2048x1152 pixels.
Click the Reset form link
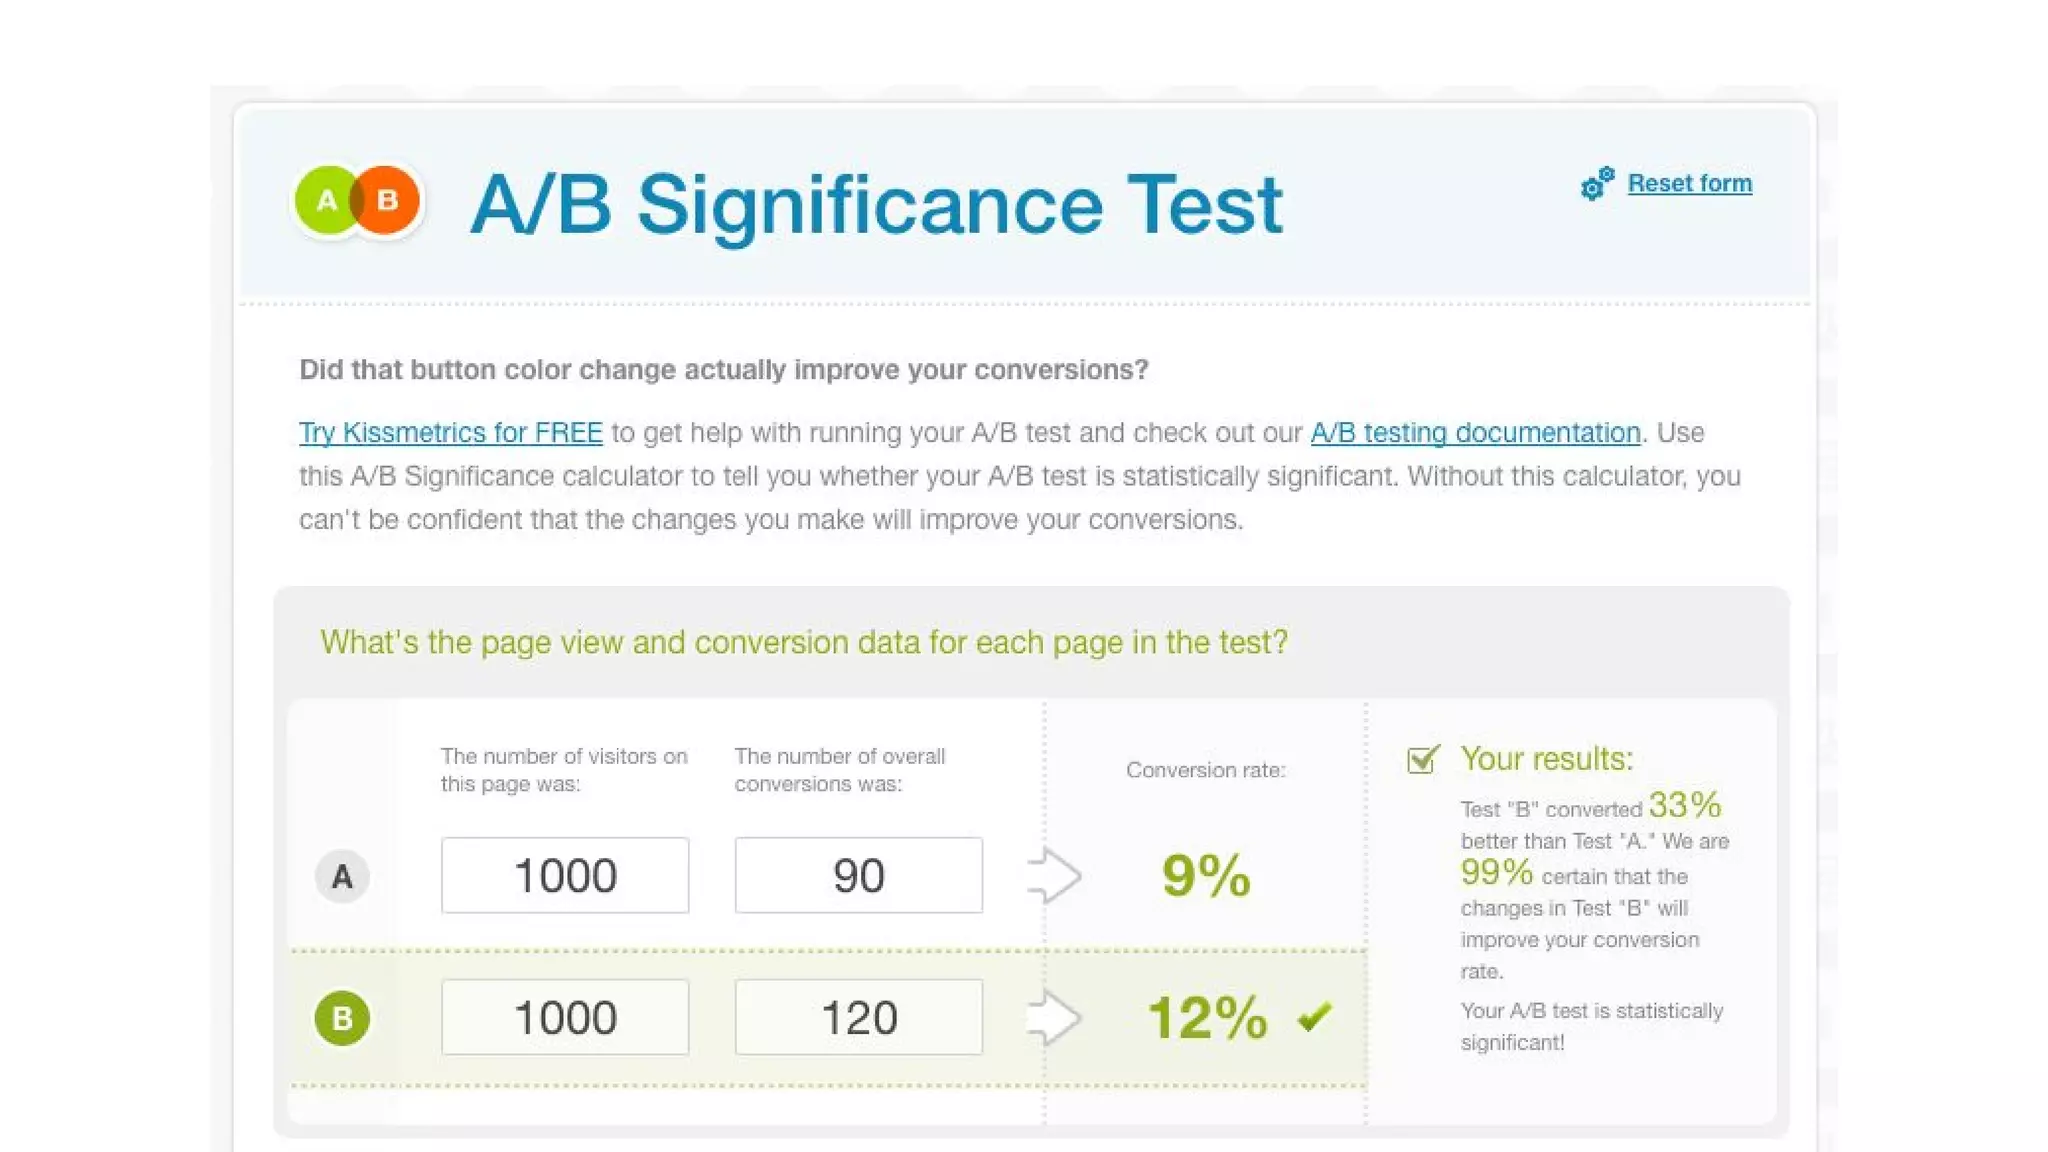tap(1689, 184)
